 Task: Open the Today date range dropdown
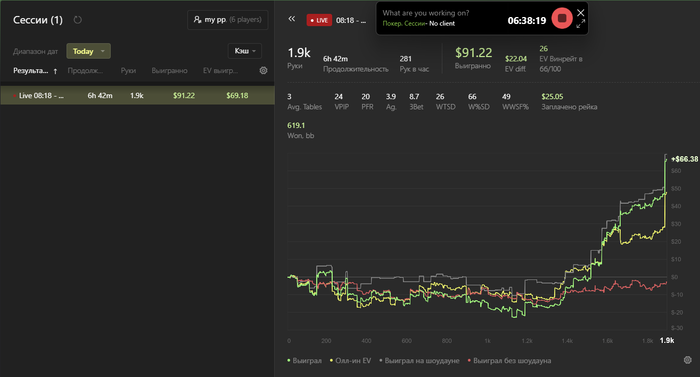pyautogui.click(x=88, y=51)
